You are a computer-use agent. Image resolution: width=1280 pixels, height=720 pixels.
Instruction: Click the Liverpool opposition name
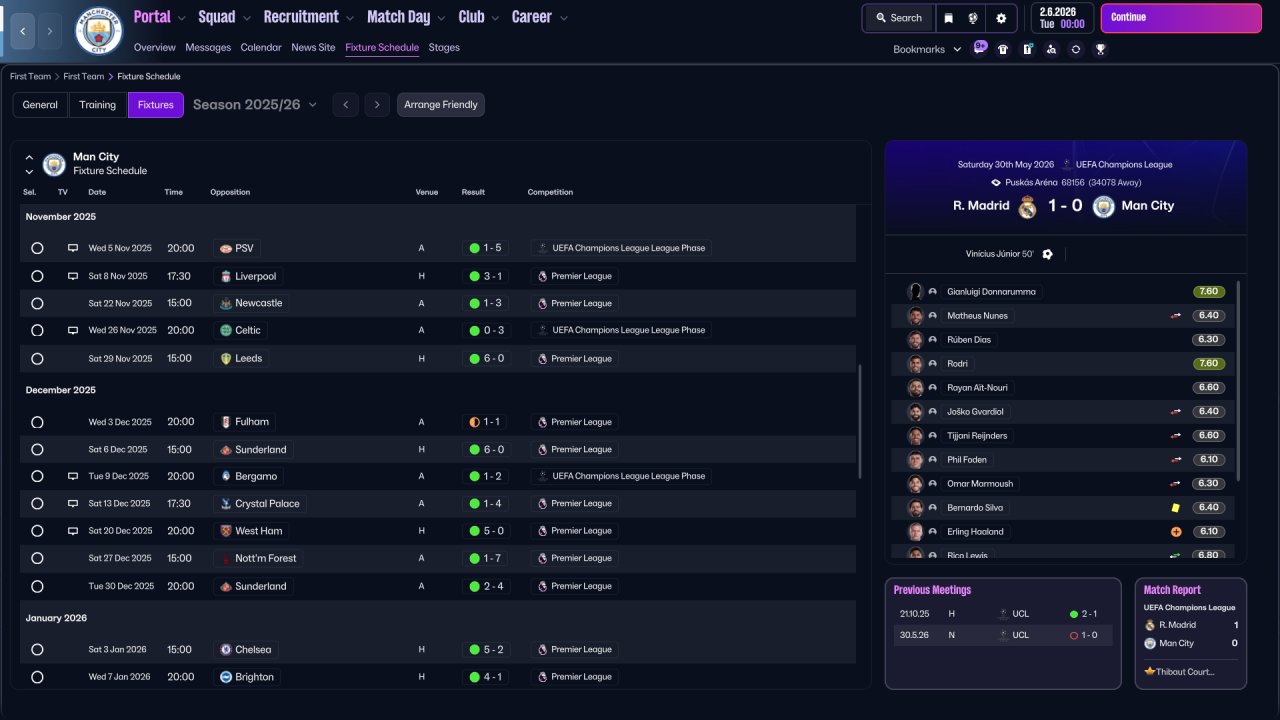coord(255,276)
